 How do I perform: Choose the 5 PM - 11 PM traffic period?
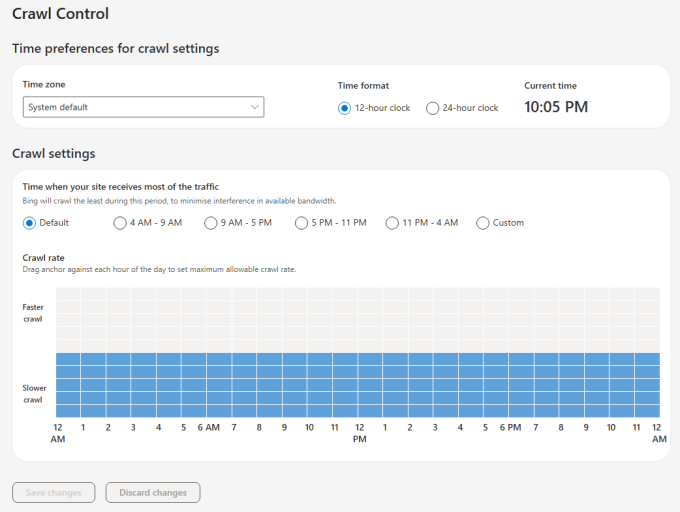(301, 223)
